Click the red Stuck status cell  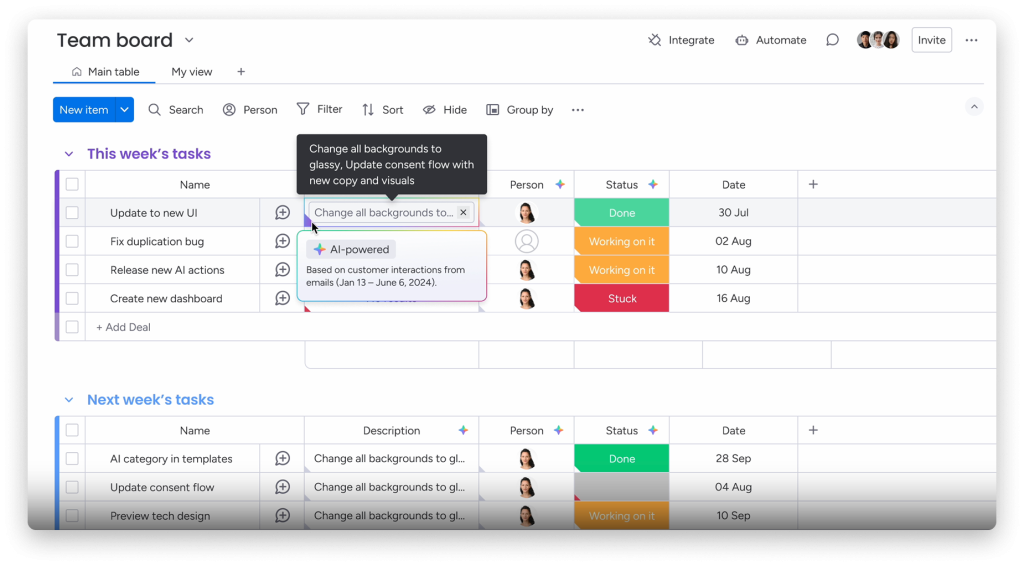(621, 298)
